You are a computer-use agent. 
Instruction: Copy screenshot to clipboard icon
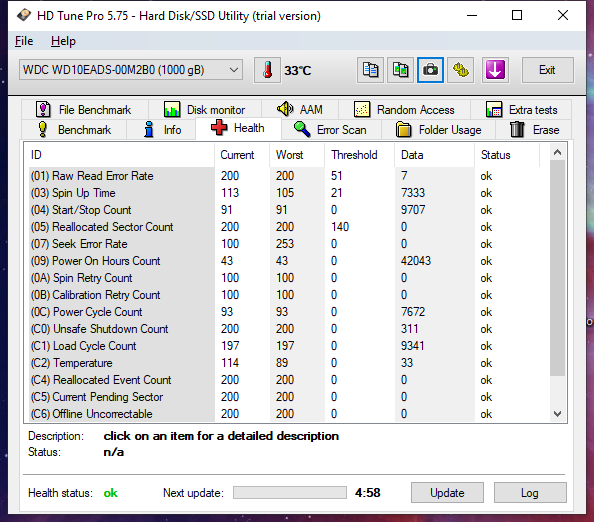[400, 70]
